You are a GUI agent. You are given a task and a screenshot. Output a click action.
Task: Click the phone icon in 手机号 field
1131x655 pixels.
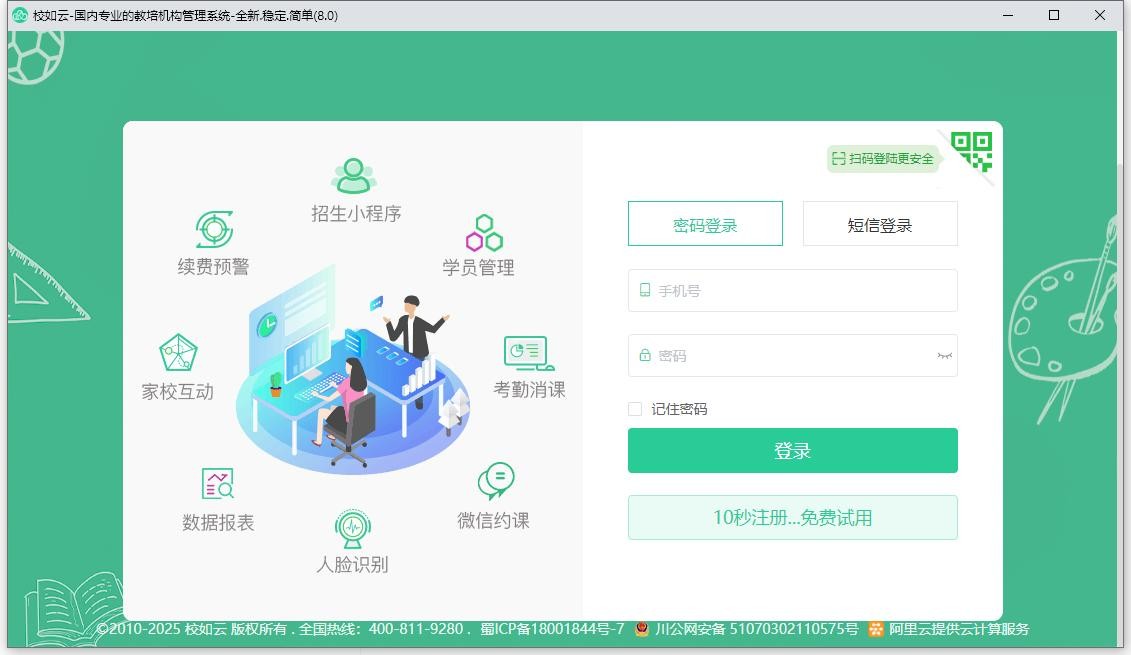pyautogui.click(x=645, y=290)
